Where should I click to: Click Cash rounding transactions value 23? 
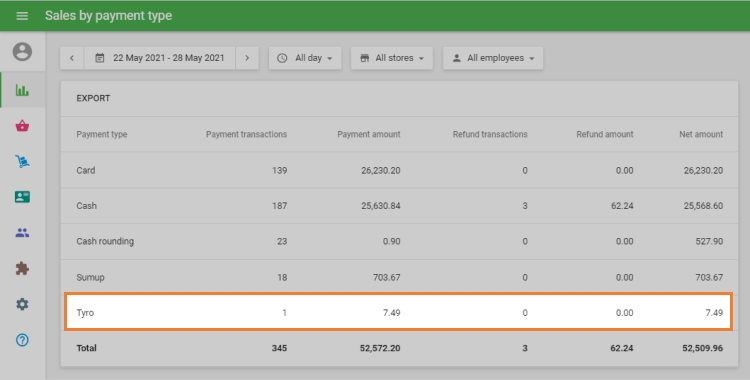click(282, 241)
